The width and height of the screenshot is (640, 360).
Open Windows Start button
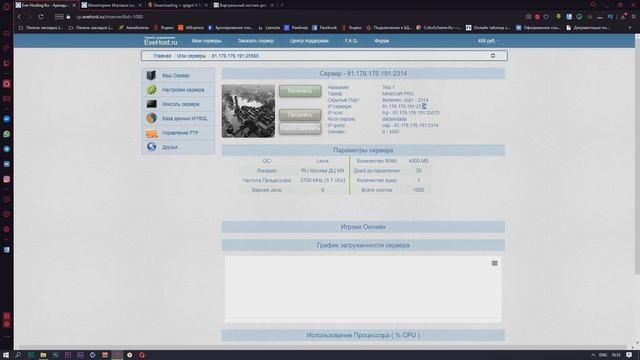point(6,355)
